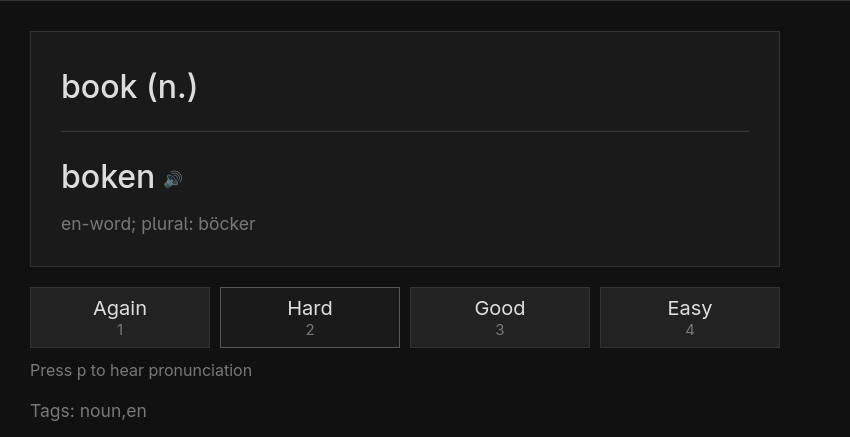Rate the card as Easy
The height and width of the screenshot is (437, 850).
coord(690,317)
